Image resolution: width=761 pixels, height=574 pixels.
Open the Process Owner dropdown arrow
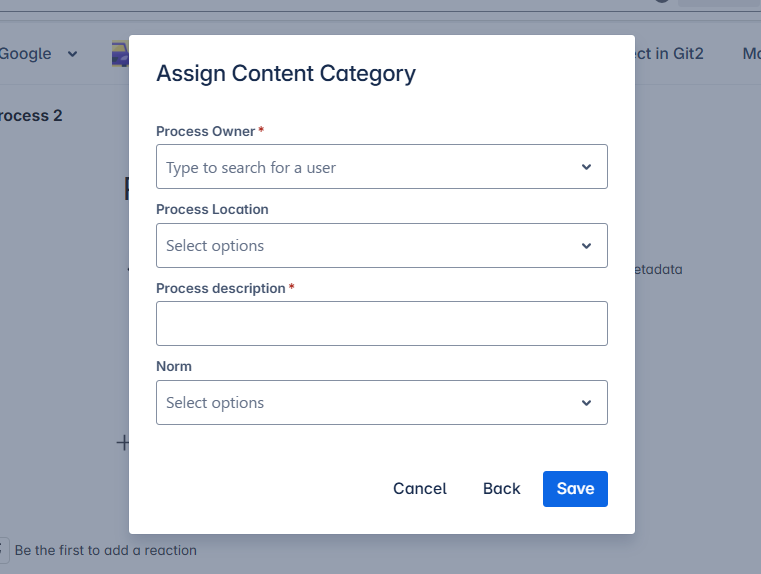586,167
